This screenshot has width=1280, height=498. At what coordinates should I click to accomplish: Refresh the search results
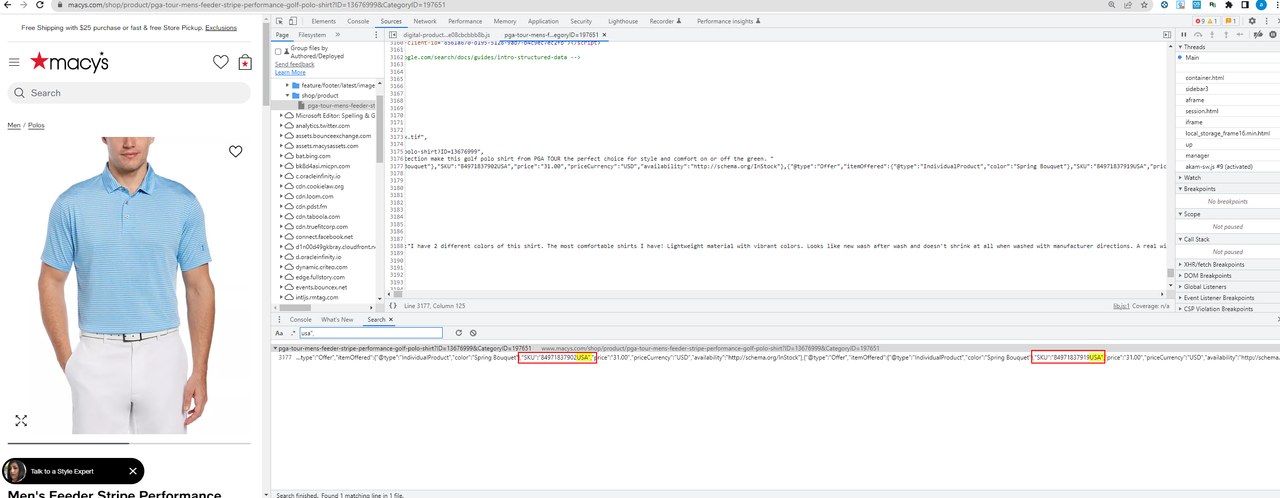click(x=458, y=333)
